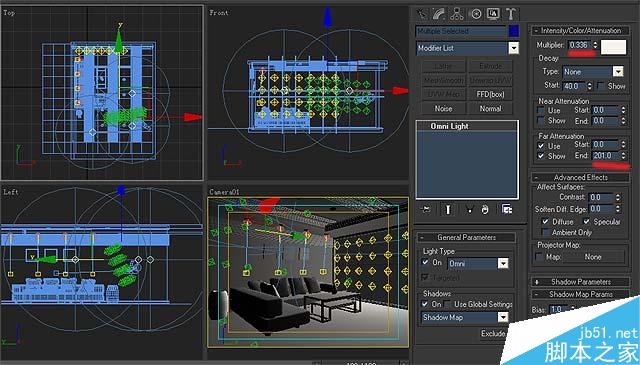Activate the Camera01 viewport label

pos(224,191)
